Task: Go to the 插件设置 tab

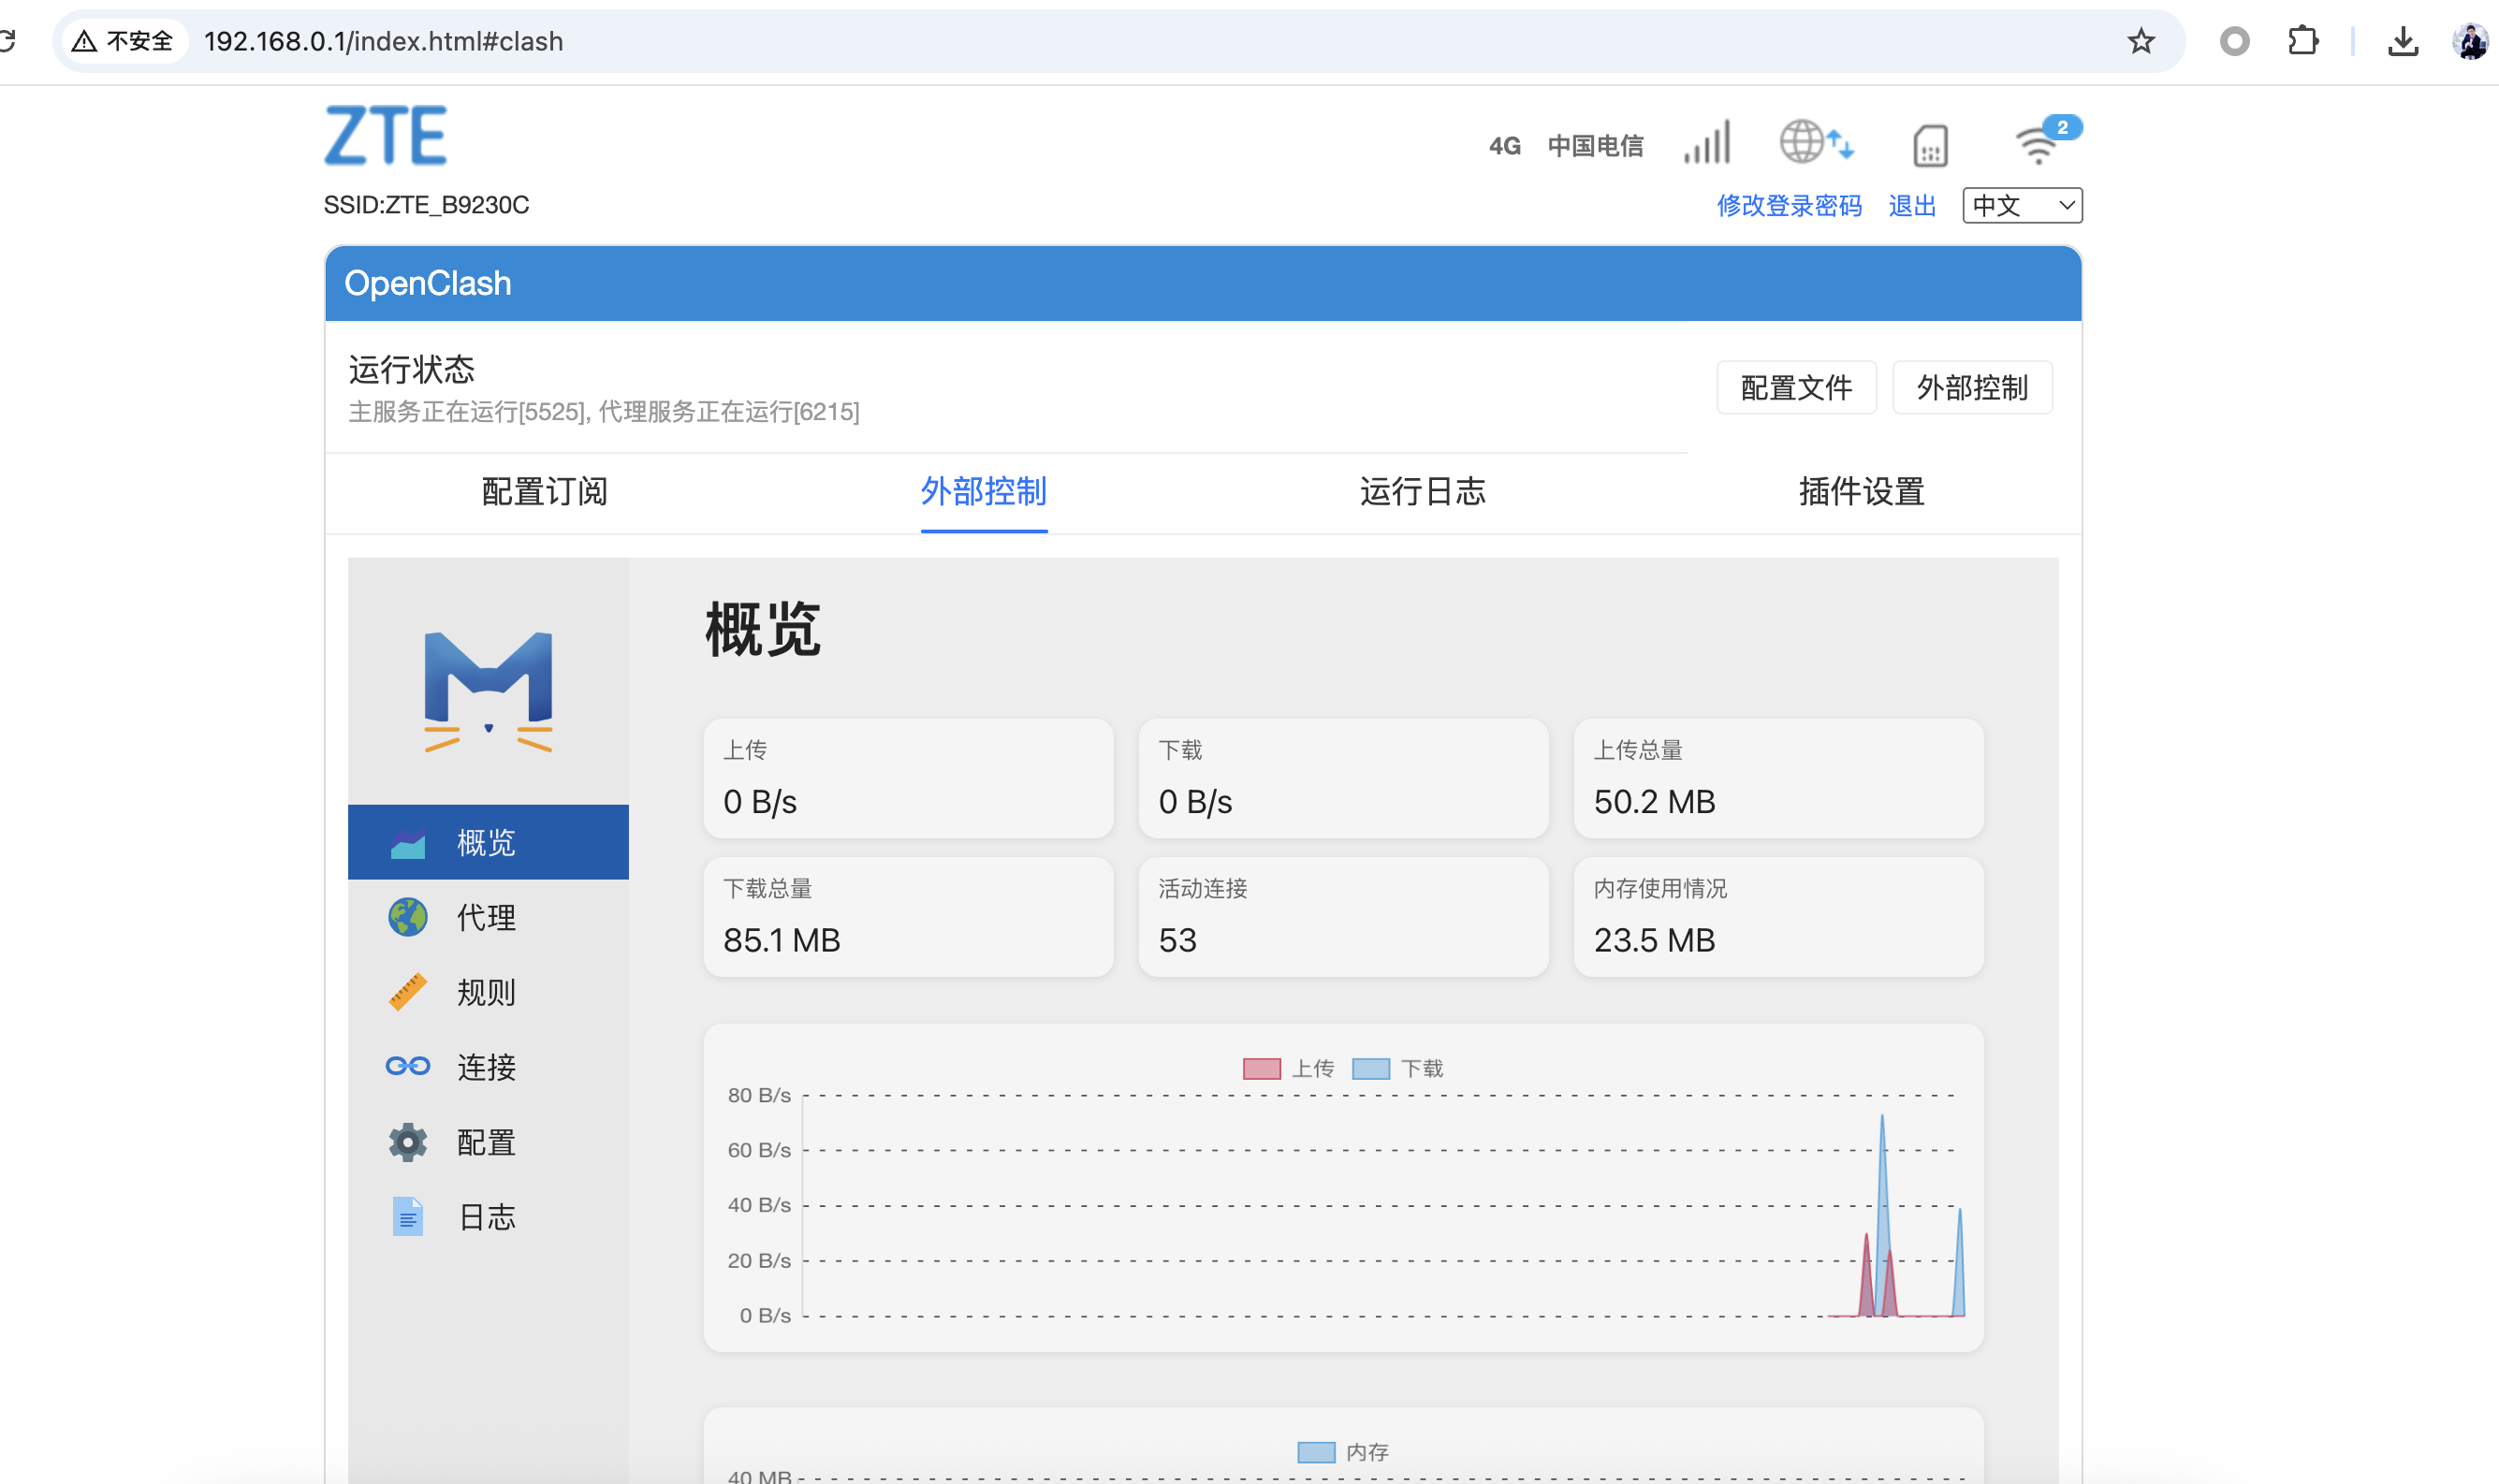Action: tap(1862, 492)
